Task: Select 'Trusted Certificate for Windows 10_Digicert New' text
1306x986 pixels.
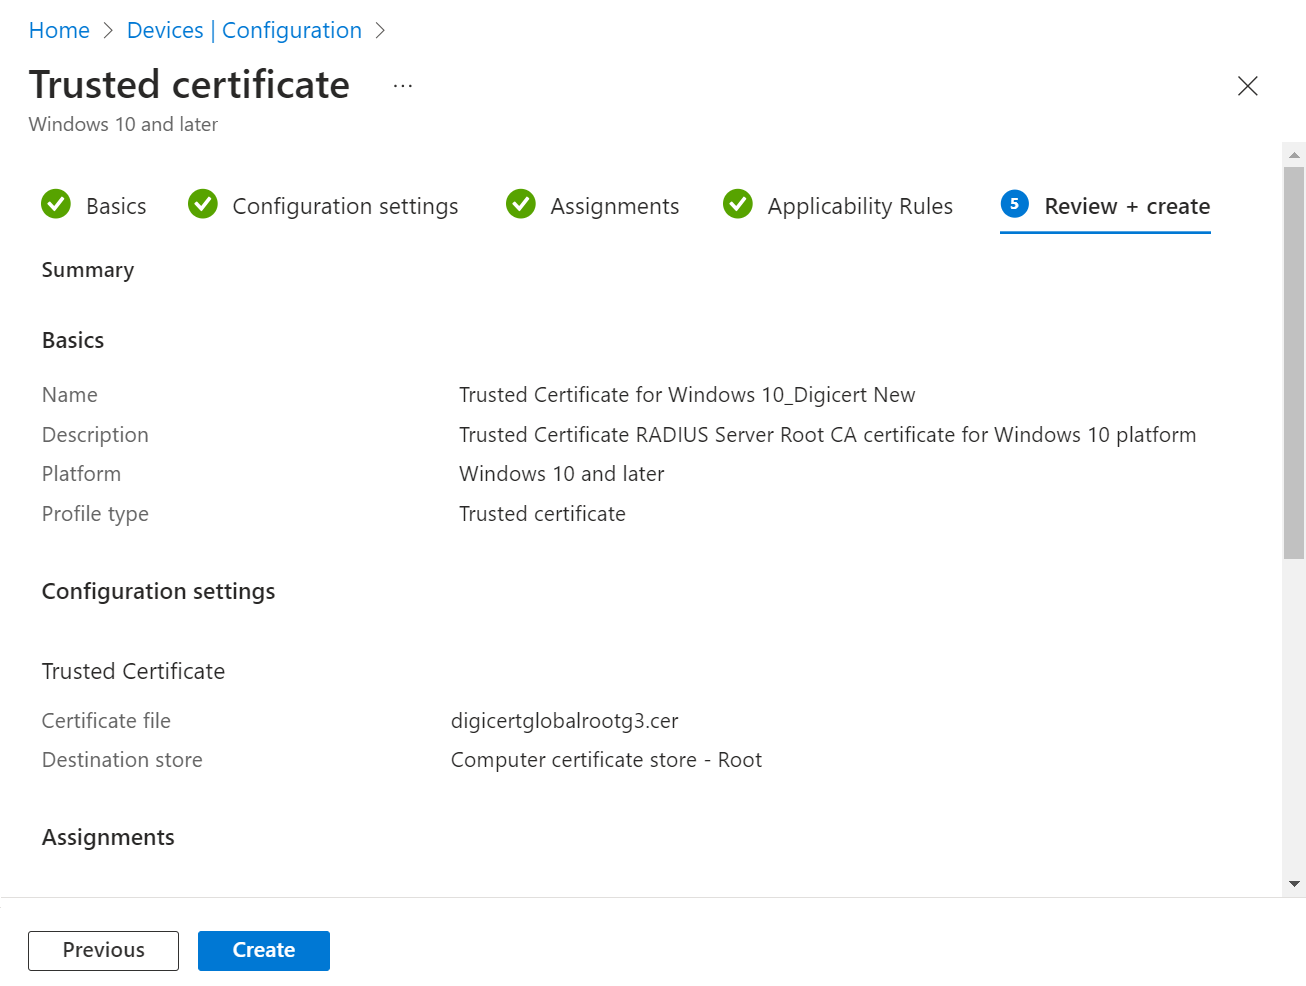Action: point(687,395)
